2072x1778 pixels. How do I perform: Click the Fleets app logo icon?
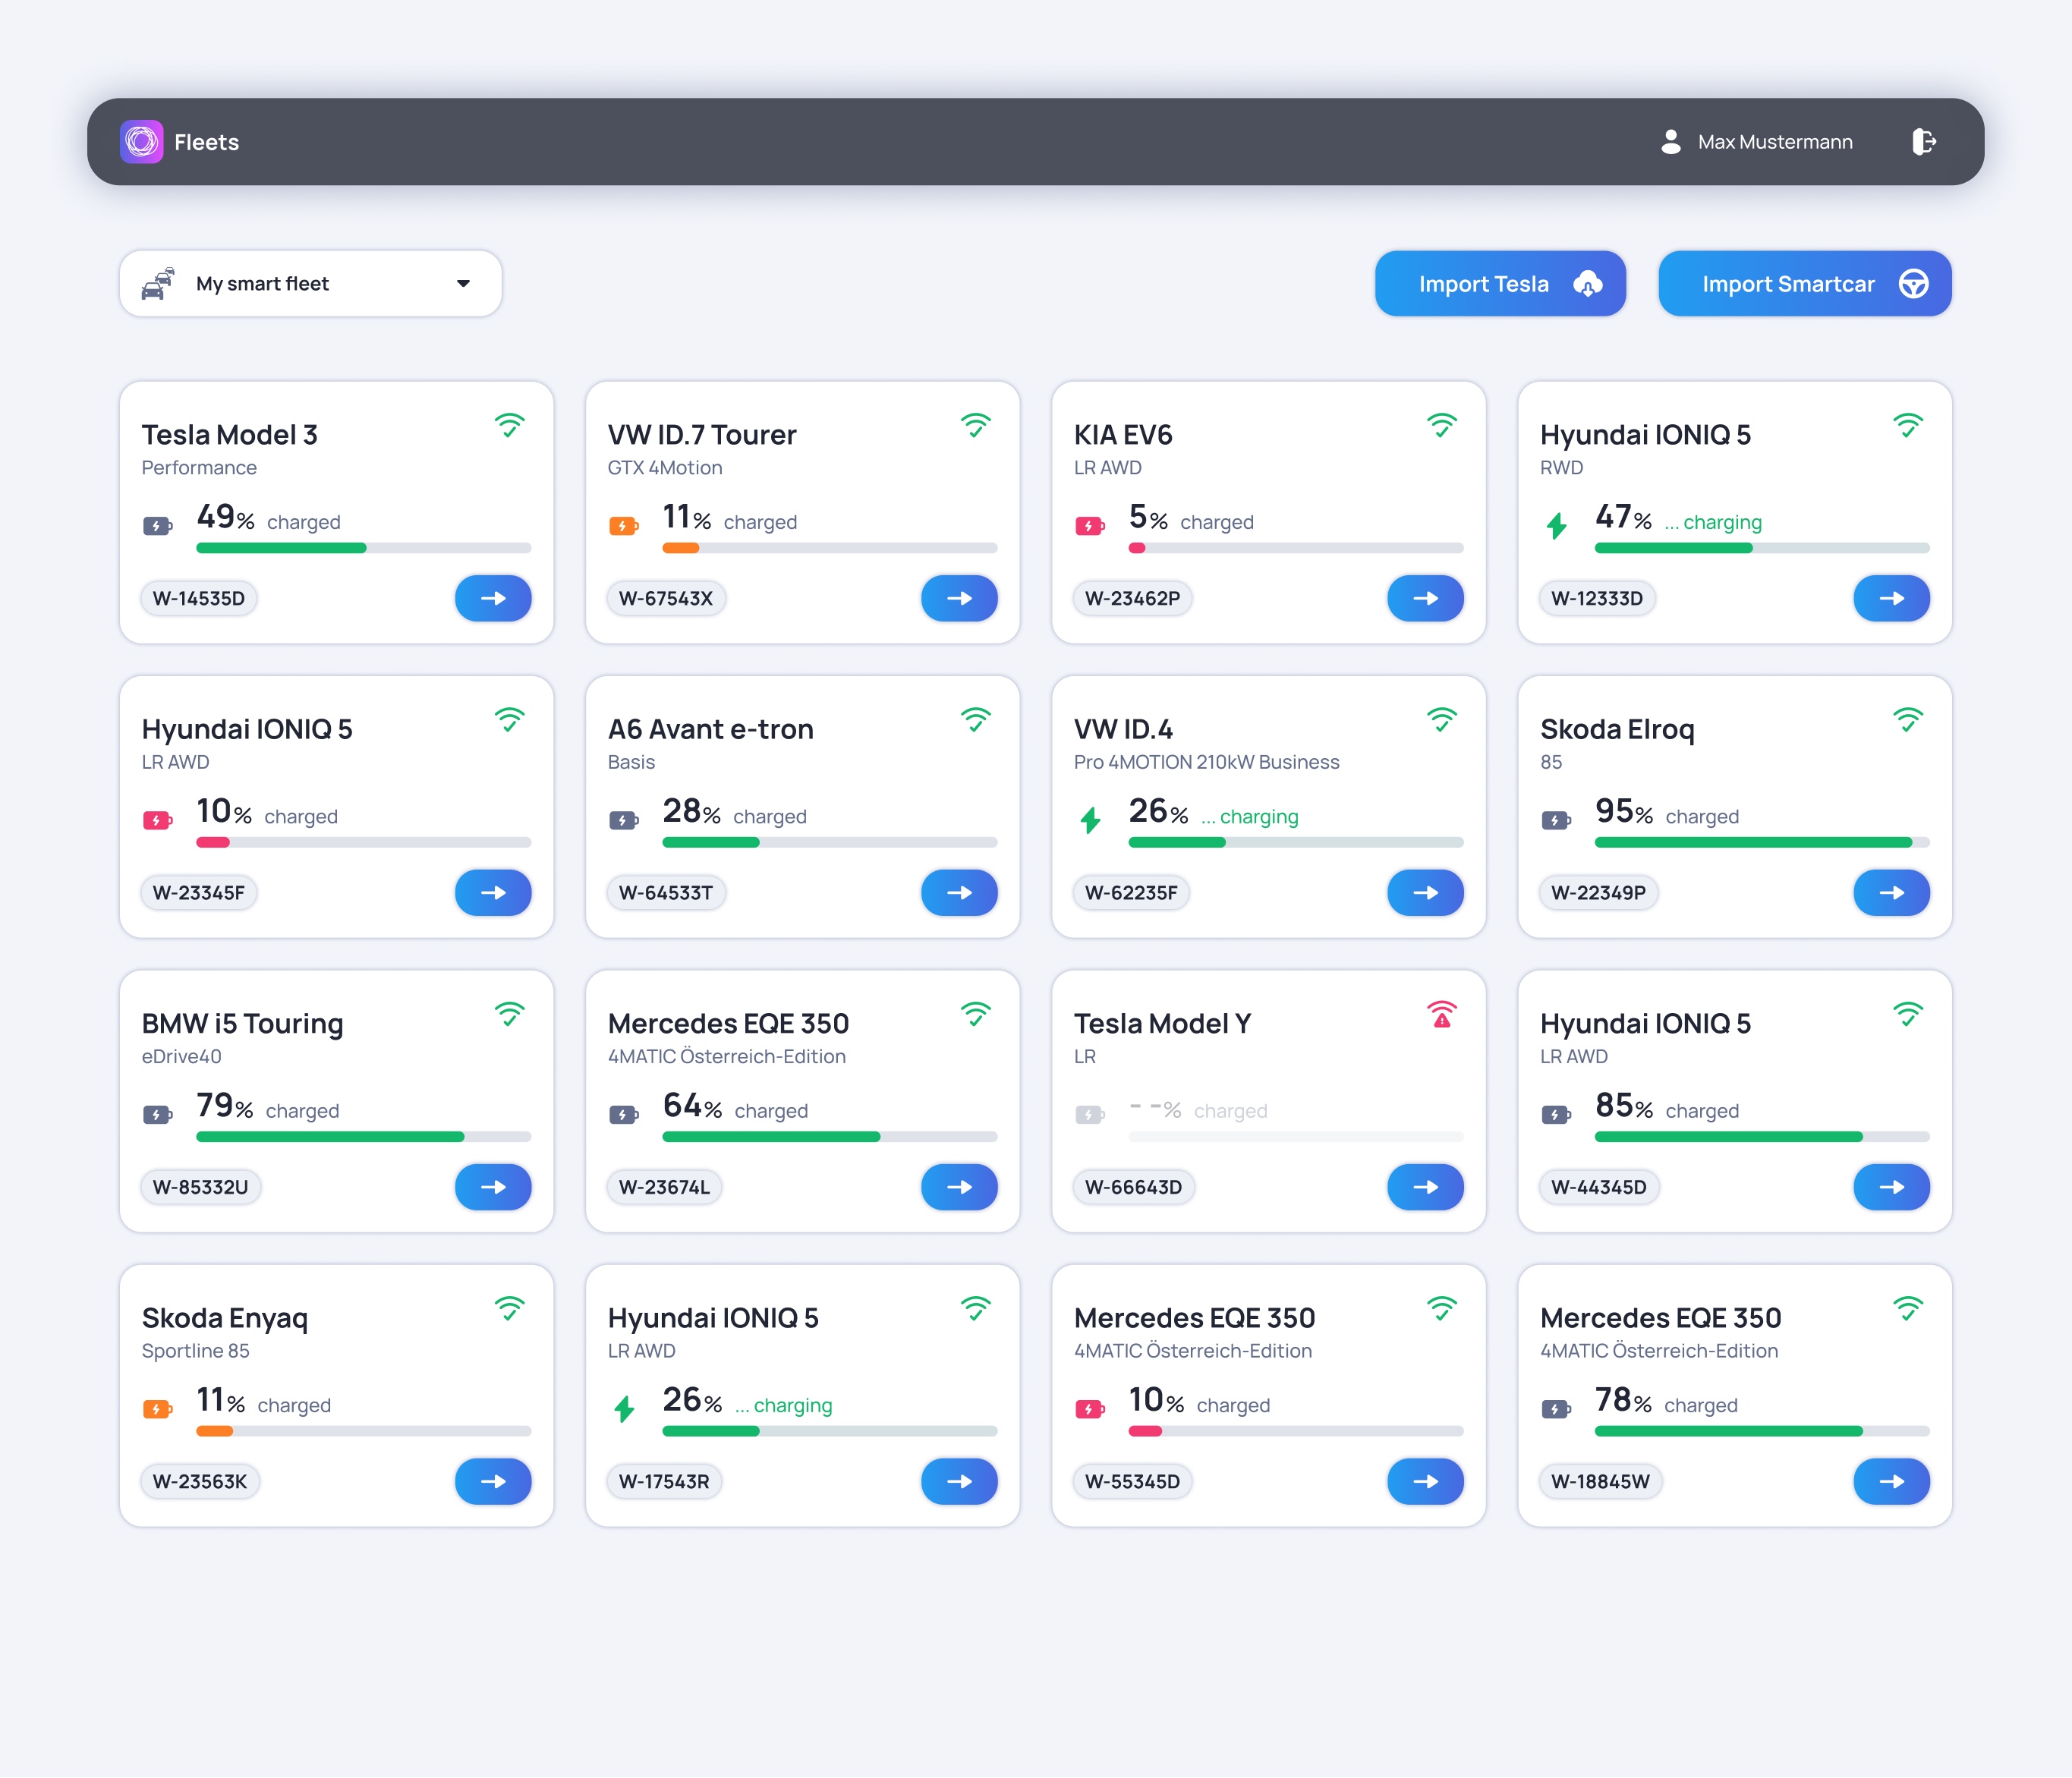141,142
